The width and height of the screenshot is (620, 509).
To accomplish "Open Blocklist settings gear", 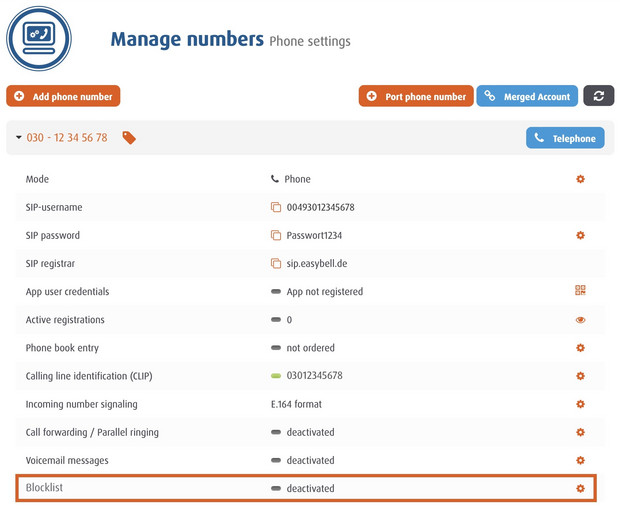I will pyautogui.click(x=580, y=488).
